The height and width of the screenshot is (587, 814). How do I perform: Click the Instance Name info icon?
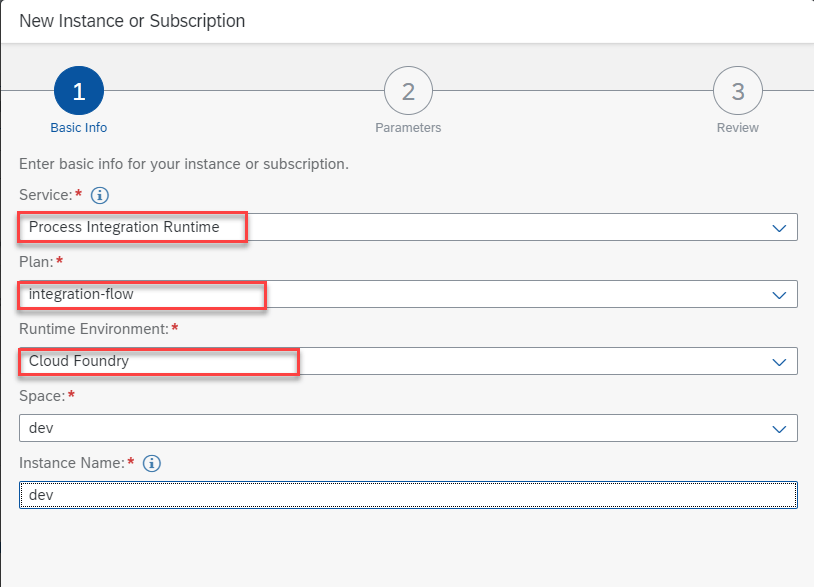click(152, 463)
